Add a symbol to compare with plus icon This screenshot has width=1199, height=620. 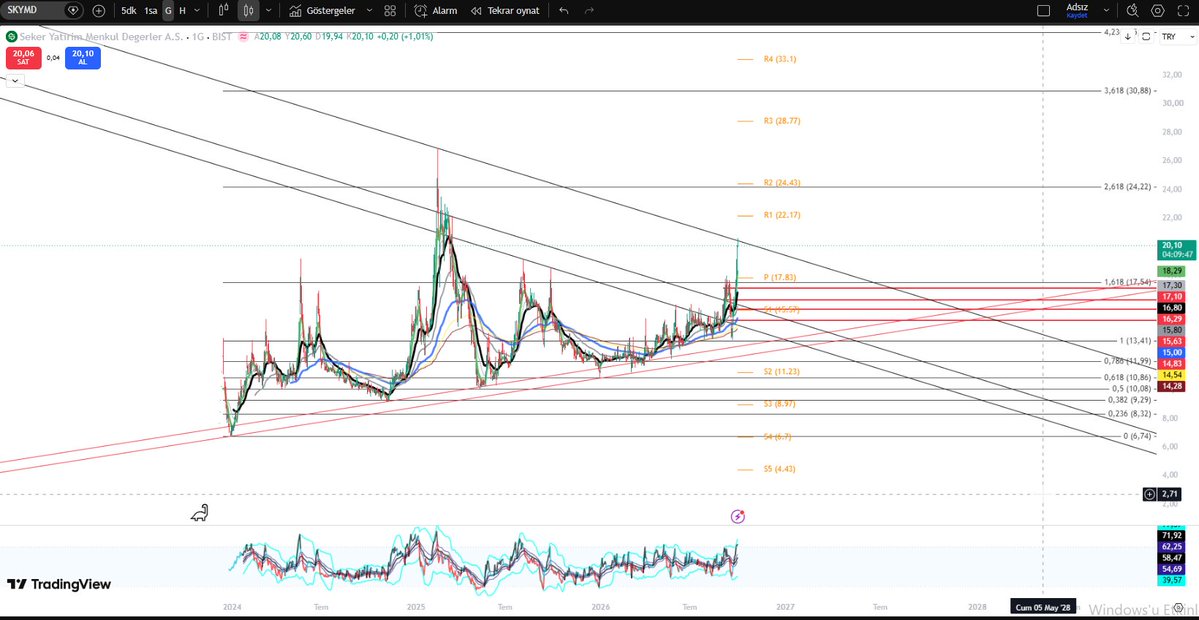(x=99, y=11)
